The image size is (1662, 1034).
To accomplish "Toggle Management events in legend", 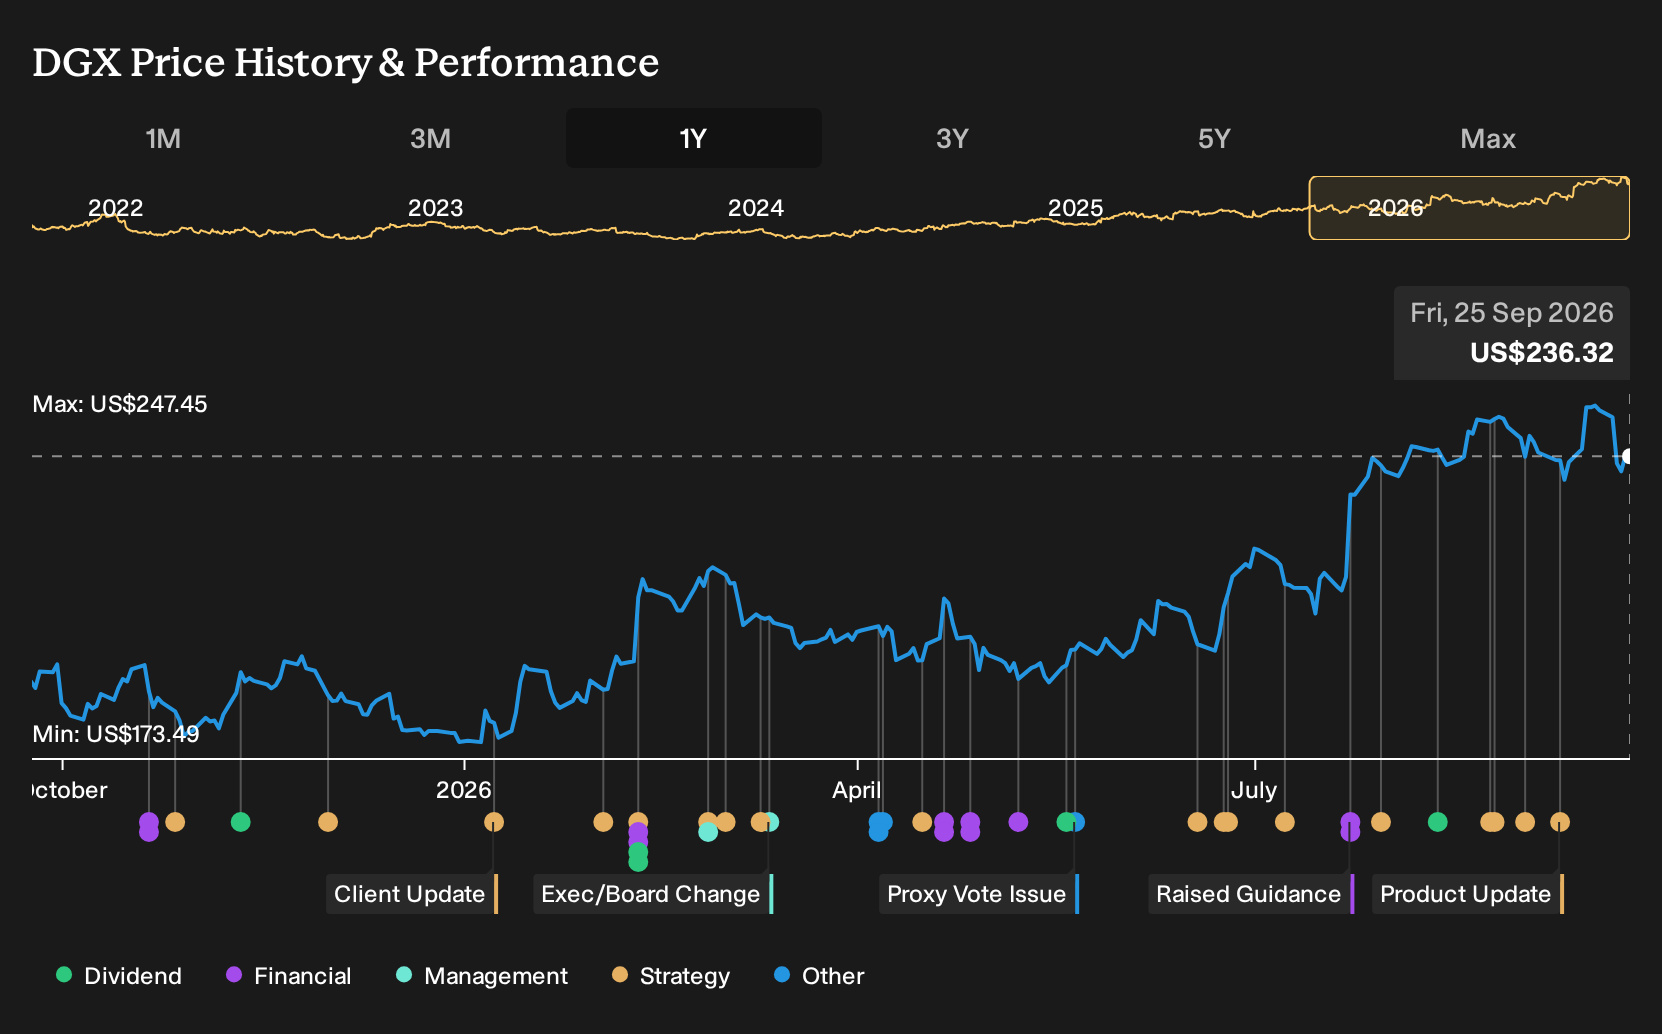I will (x=483, y=976).
